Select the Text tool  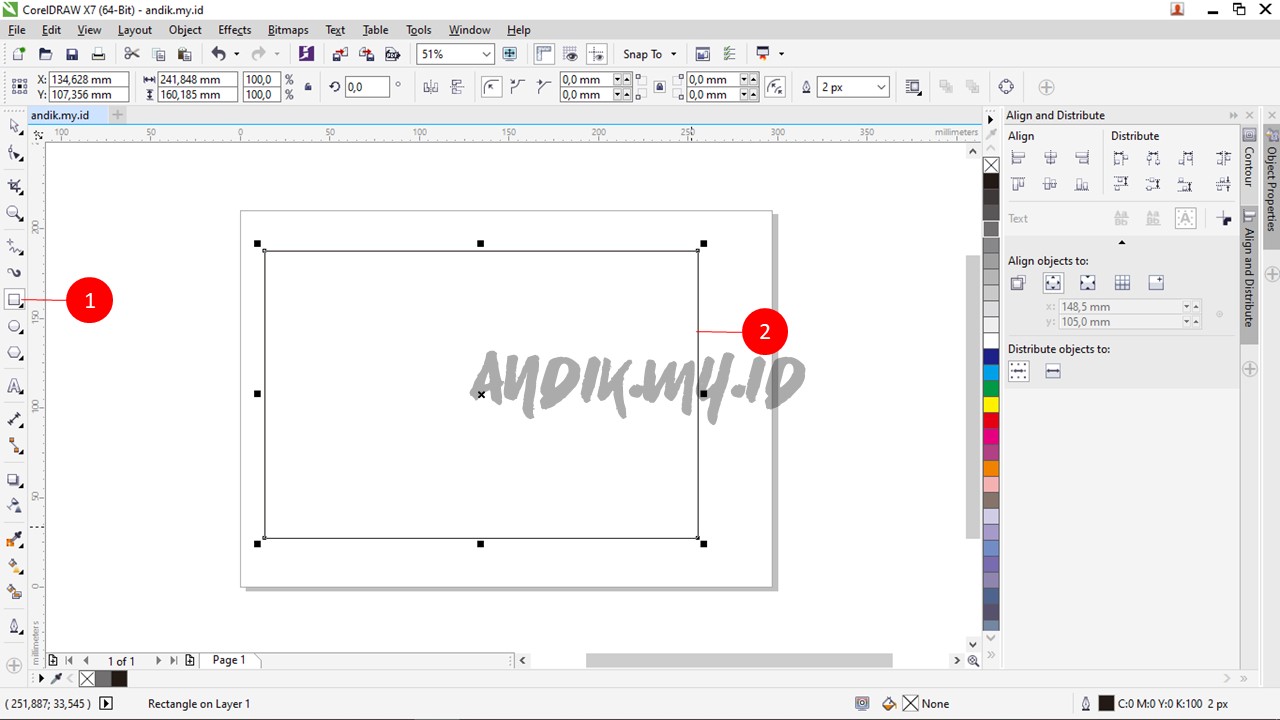14,386
